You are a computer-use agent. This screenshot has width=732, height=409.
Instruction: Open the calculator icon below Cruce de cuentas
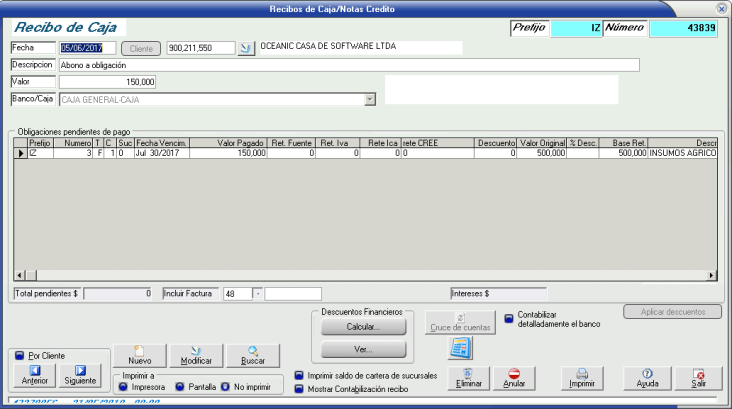(460, 348)
